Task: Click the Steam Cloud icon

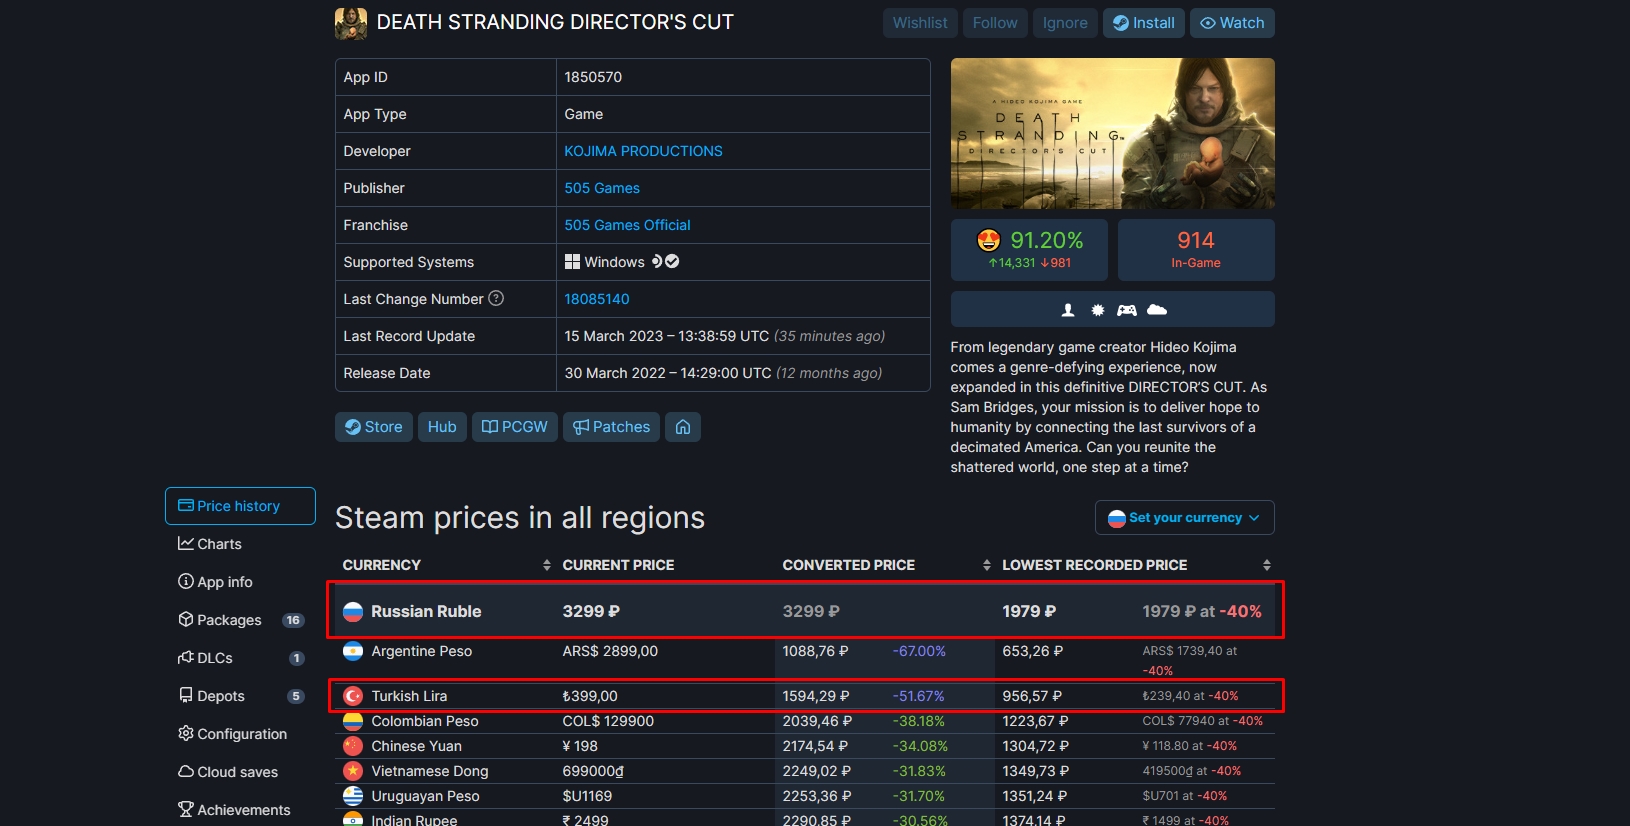Action: 1157,310
